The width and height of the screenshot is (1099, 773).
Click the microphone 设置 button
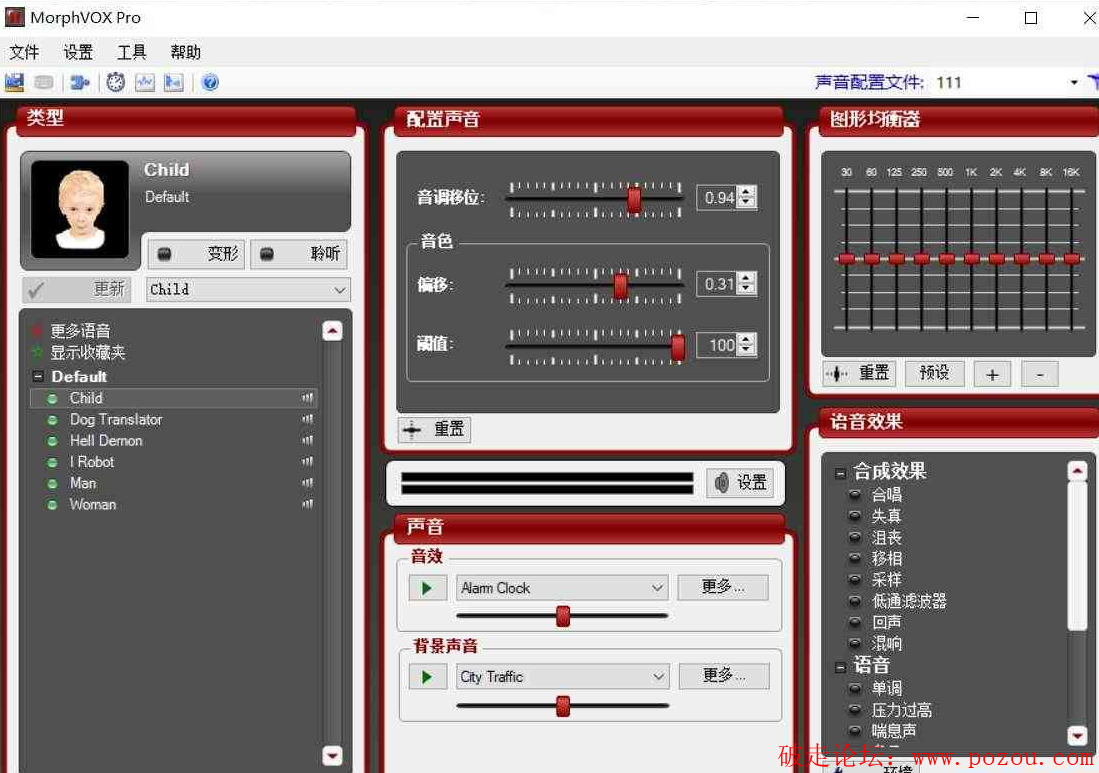point(740,482)
